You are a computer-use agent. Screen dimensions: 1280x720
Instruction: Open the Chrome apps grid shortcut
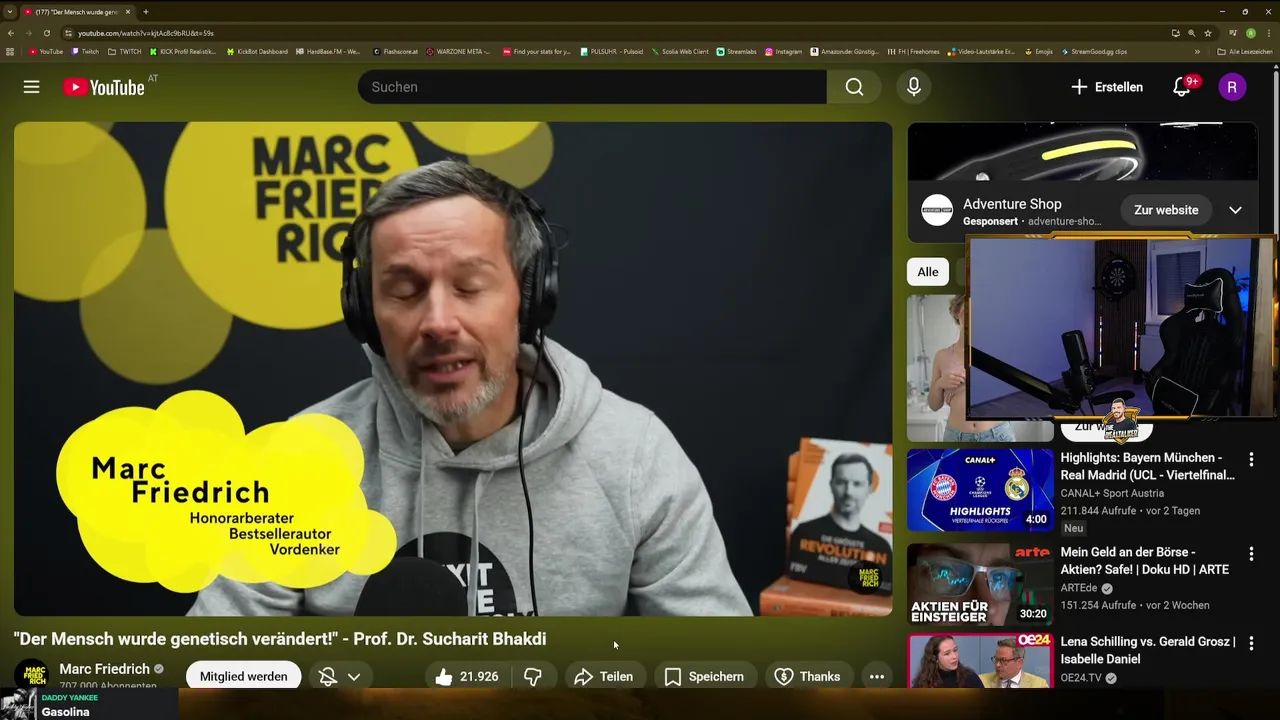point(10,51)
